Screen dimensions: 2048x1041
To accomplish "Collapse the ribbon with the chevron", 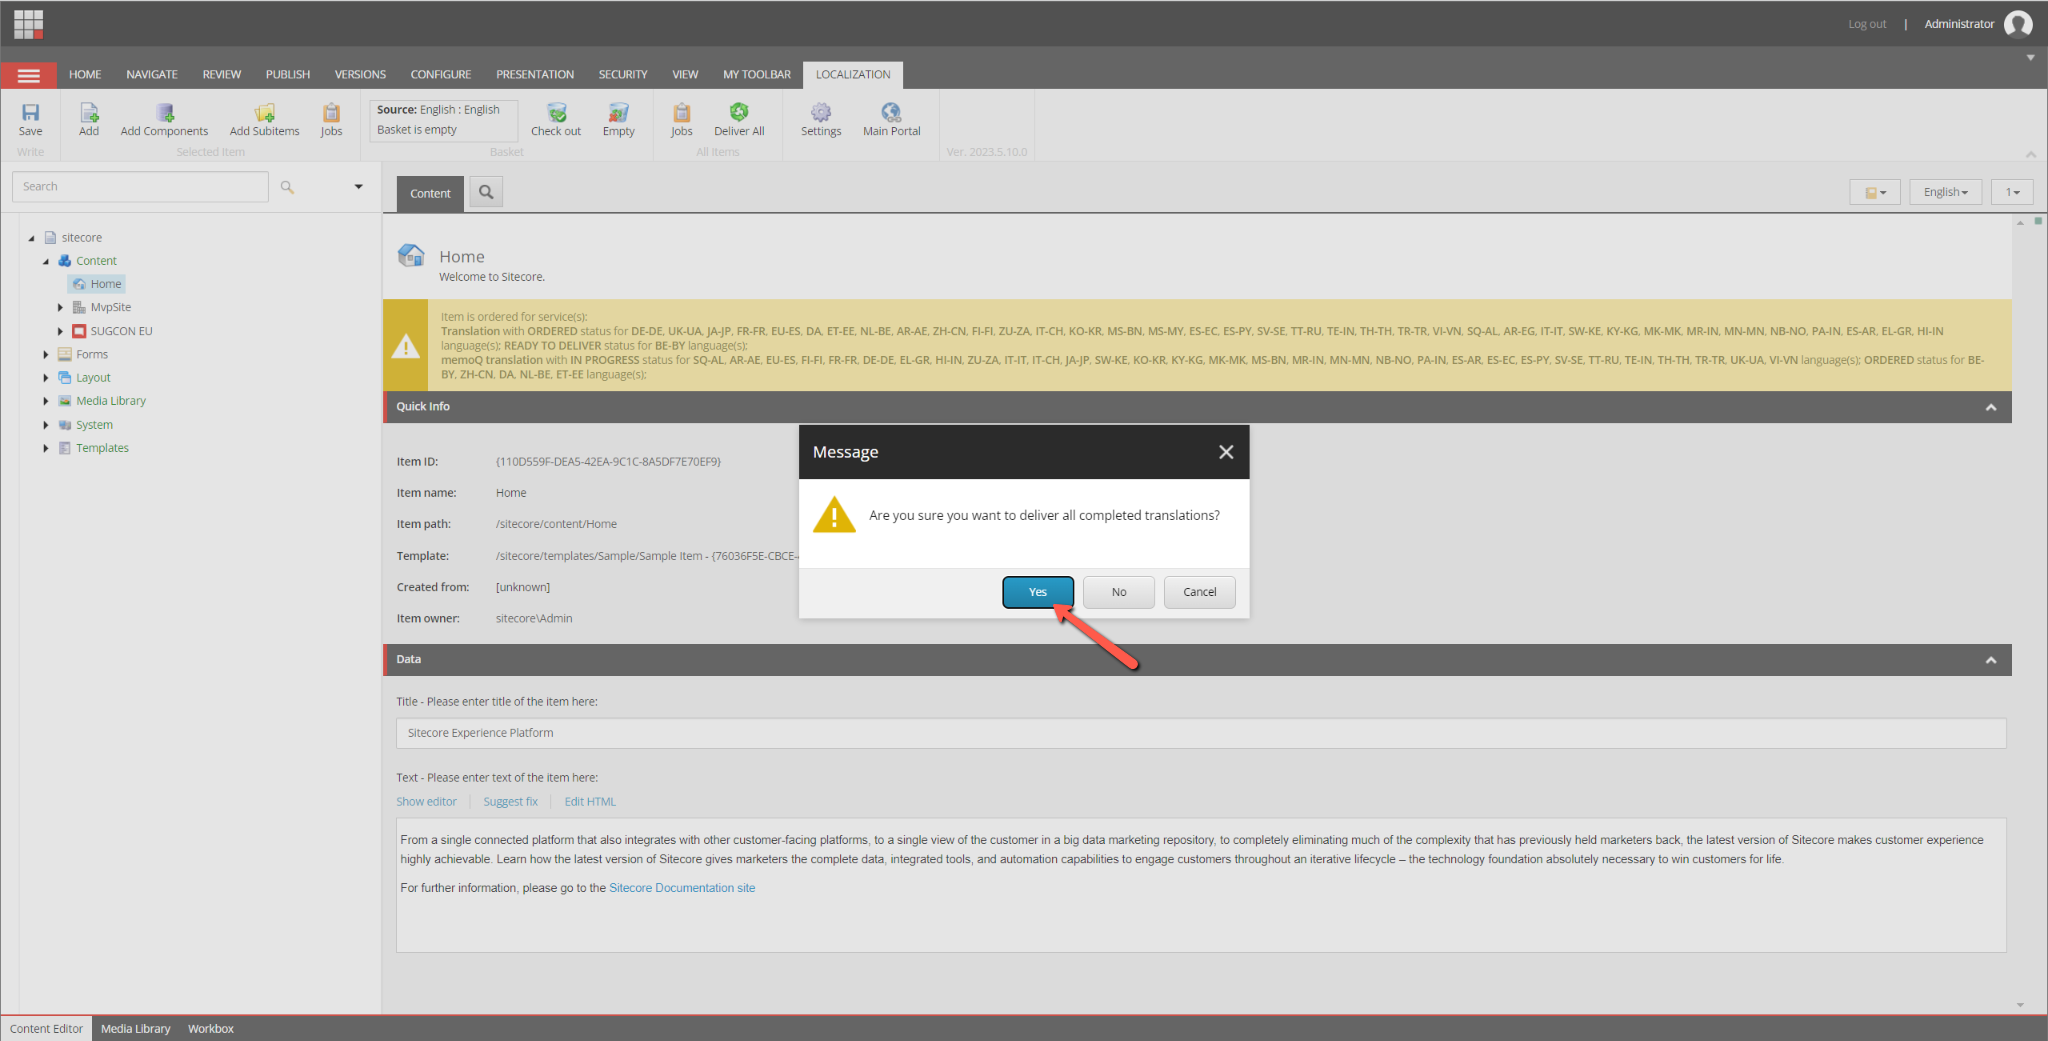I will 2031,154.
